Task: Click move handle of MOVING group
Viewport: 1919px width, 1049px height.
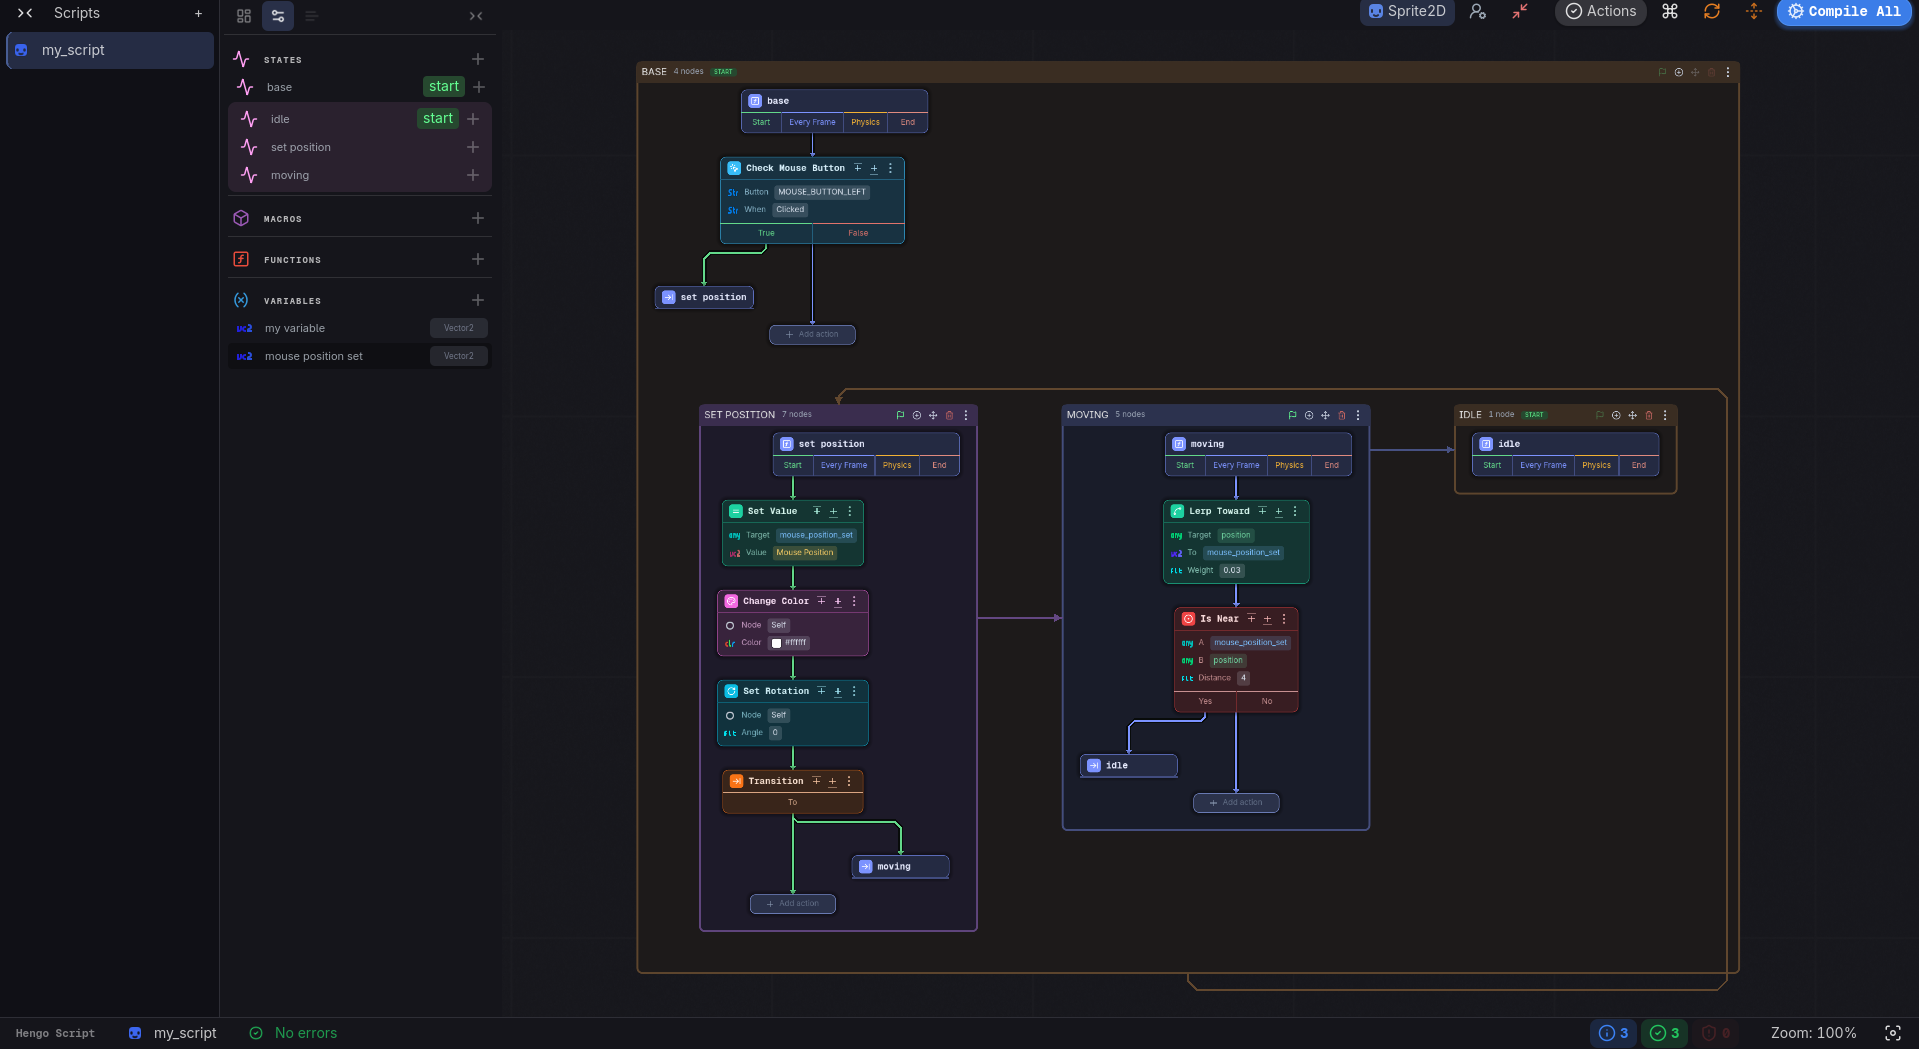Action: pyautogui.click(x=1325, y=415)
